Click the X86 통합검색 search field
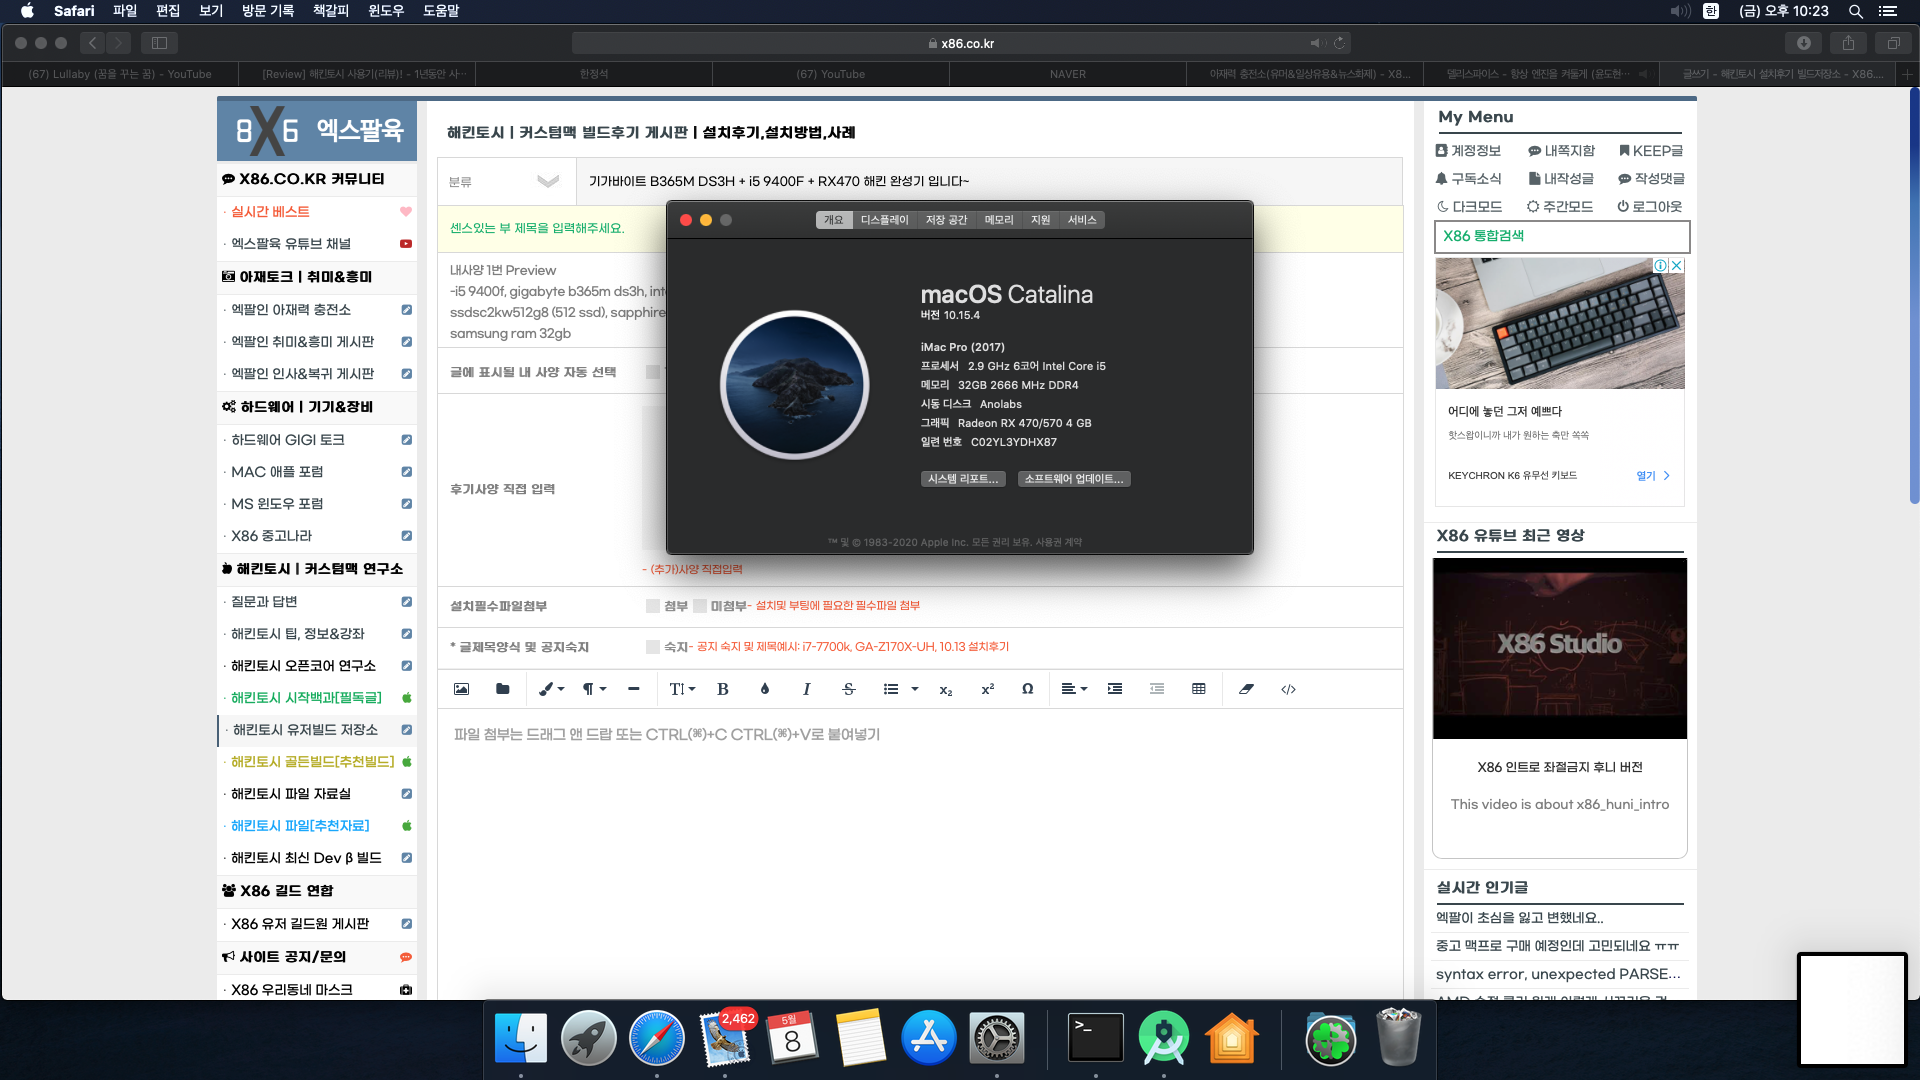 coord(1562,236)
